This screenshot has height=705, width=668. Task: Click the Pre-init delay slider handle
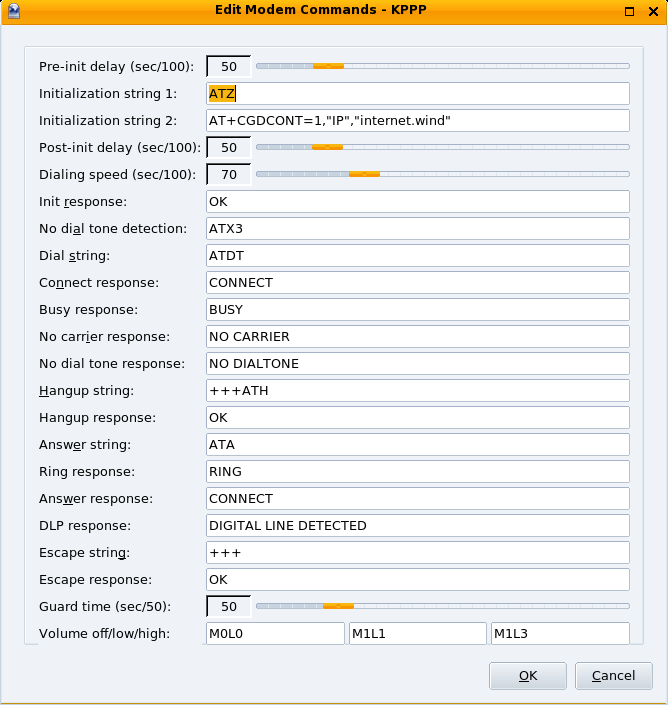[x=329, y=66]
